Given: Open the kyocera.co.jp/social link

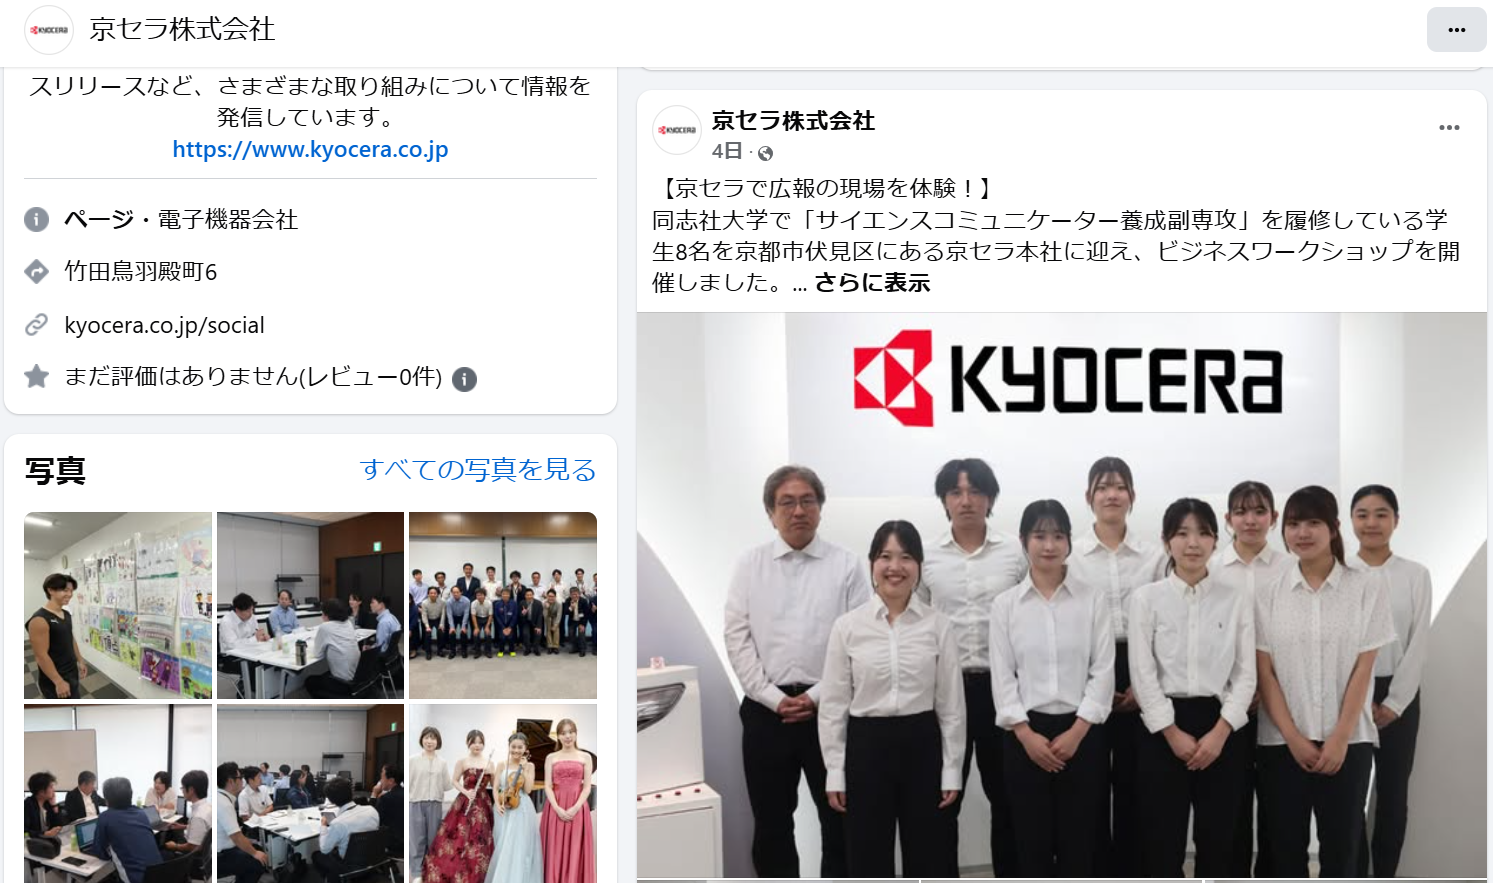Looking at the screenshot, I should 164,325.
